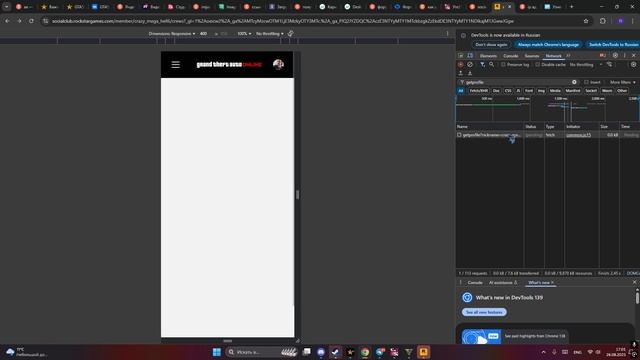Switch to the Elements tab
This screenshot has width=640, height=360.
488,56
